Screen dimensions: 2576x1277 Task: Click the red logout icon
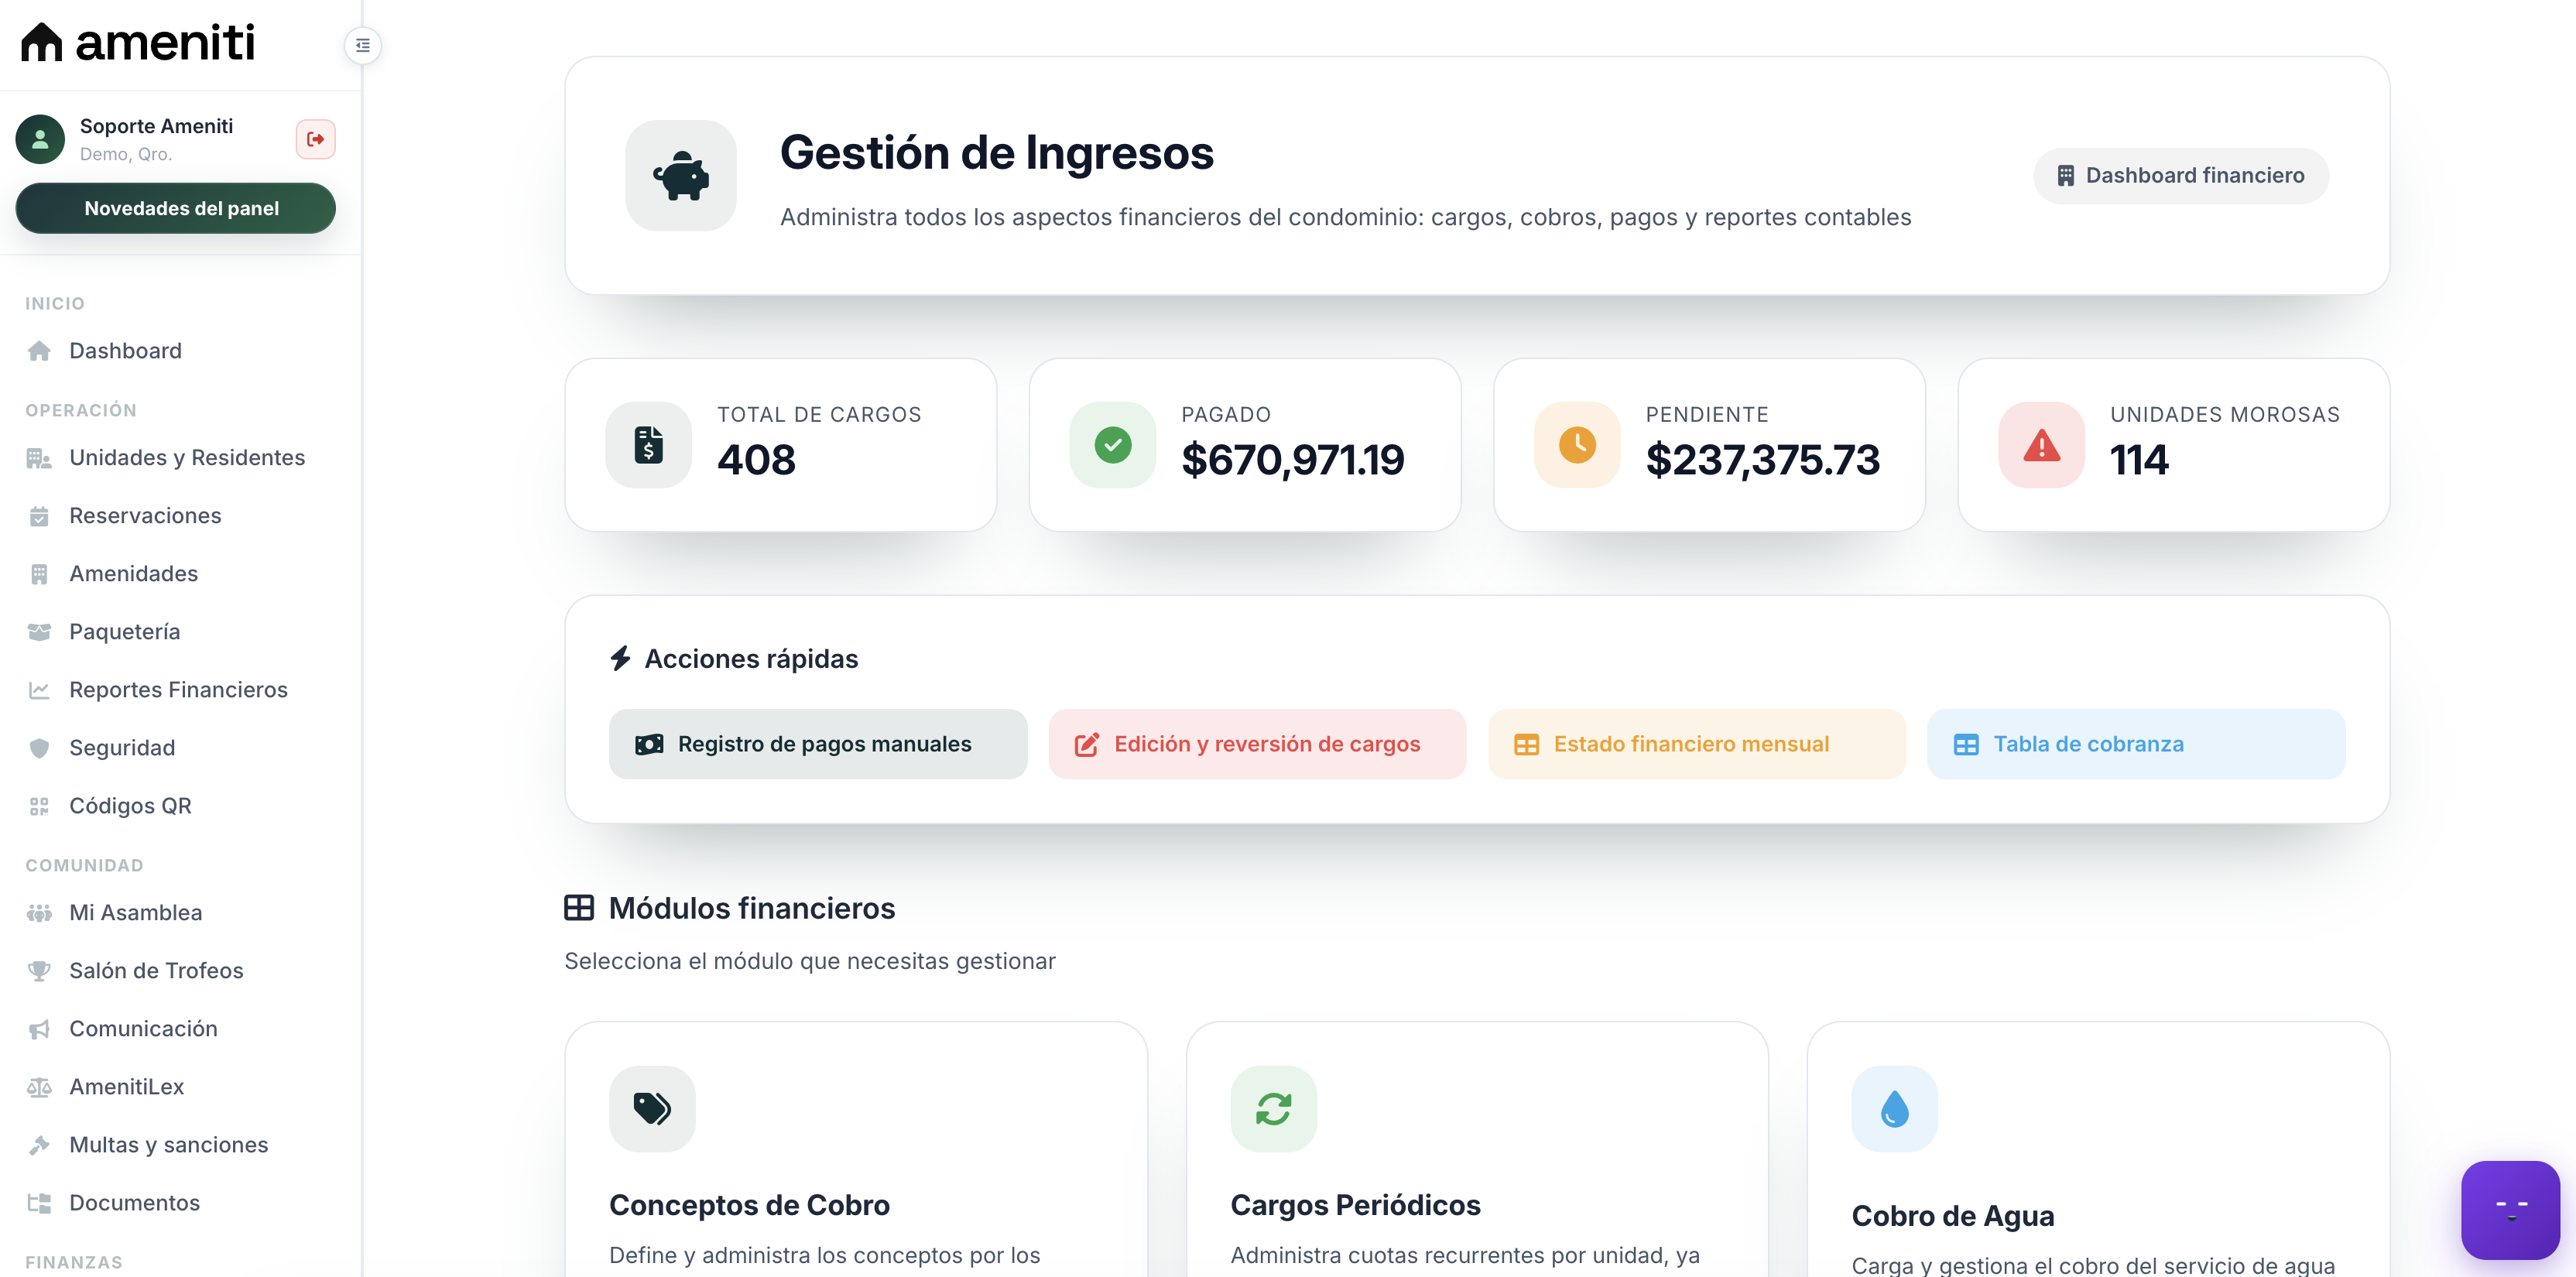[315, 139]
